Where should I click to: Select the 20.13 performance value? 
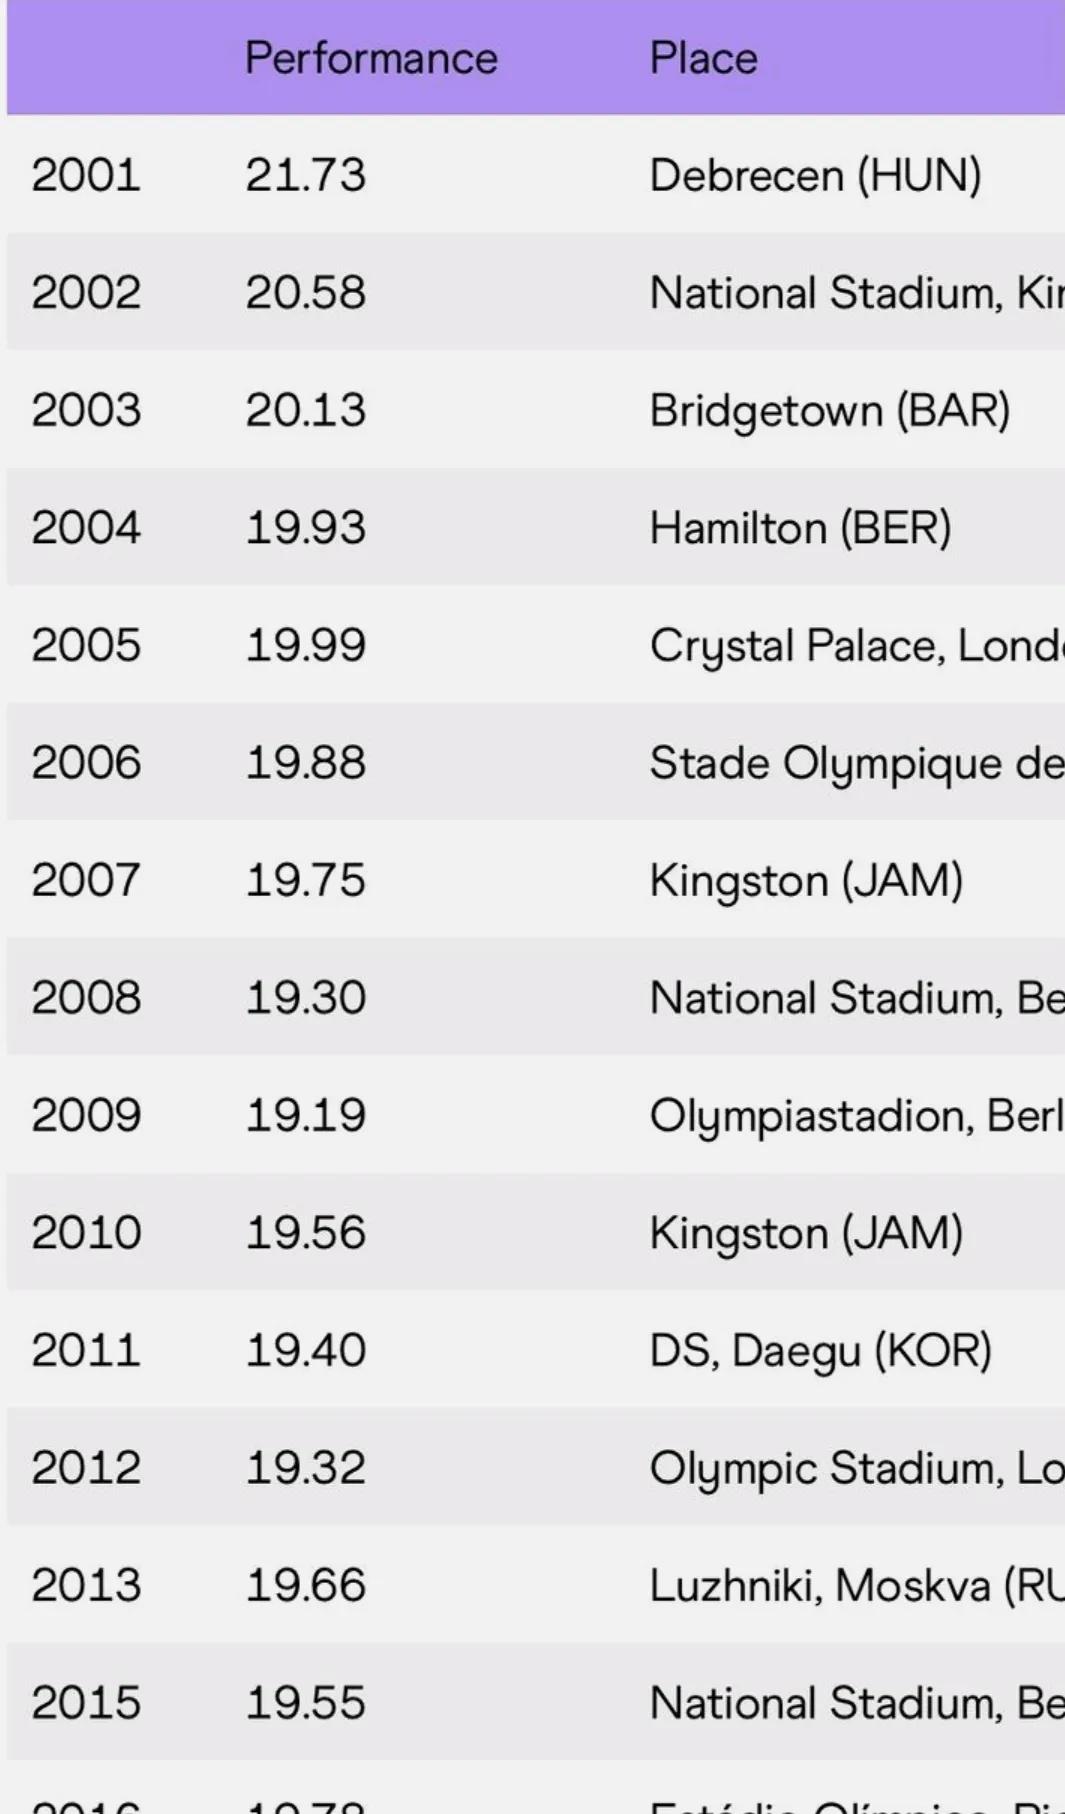pyautogui.click(x=306, y=410)
